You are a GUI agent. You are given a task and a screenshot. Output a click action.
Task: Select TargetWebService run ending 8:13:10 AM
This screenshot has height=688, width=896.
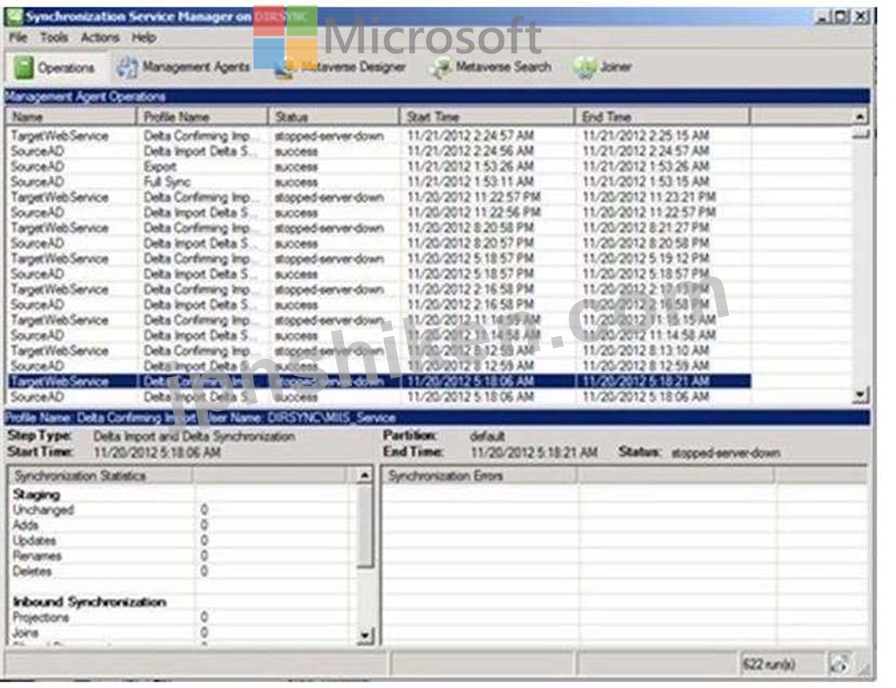[379, 351]
